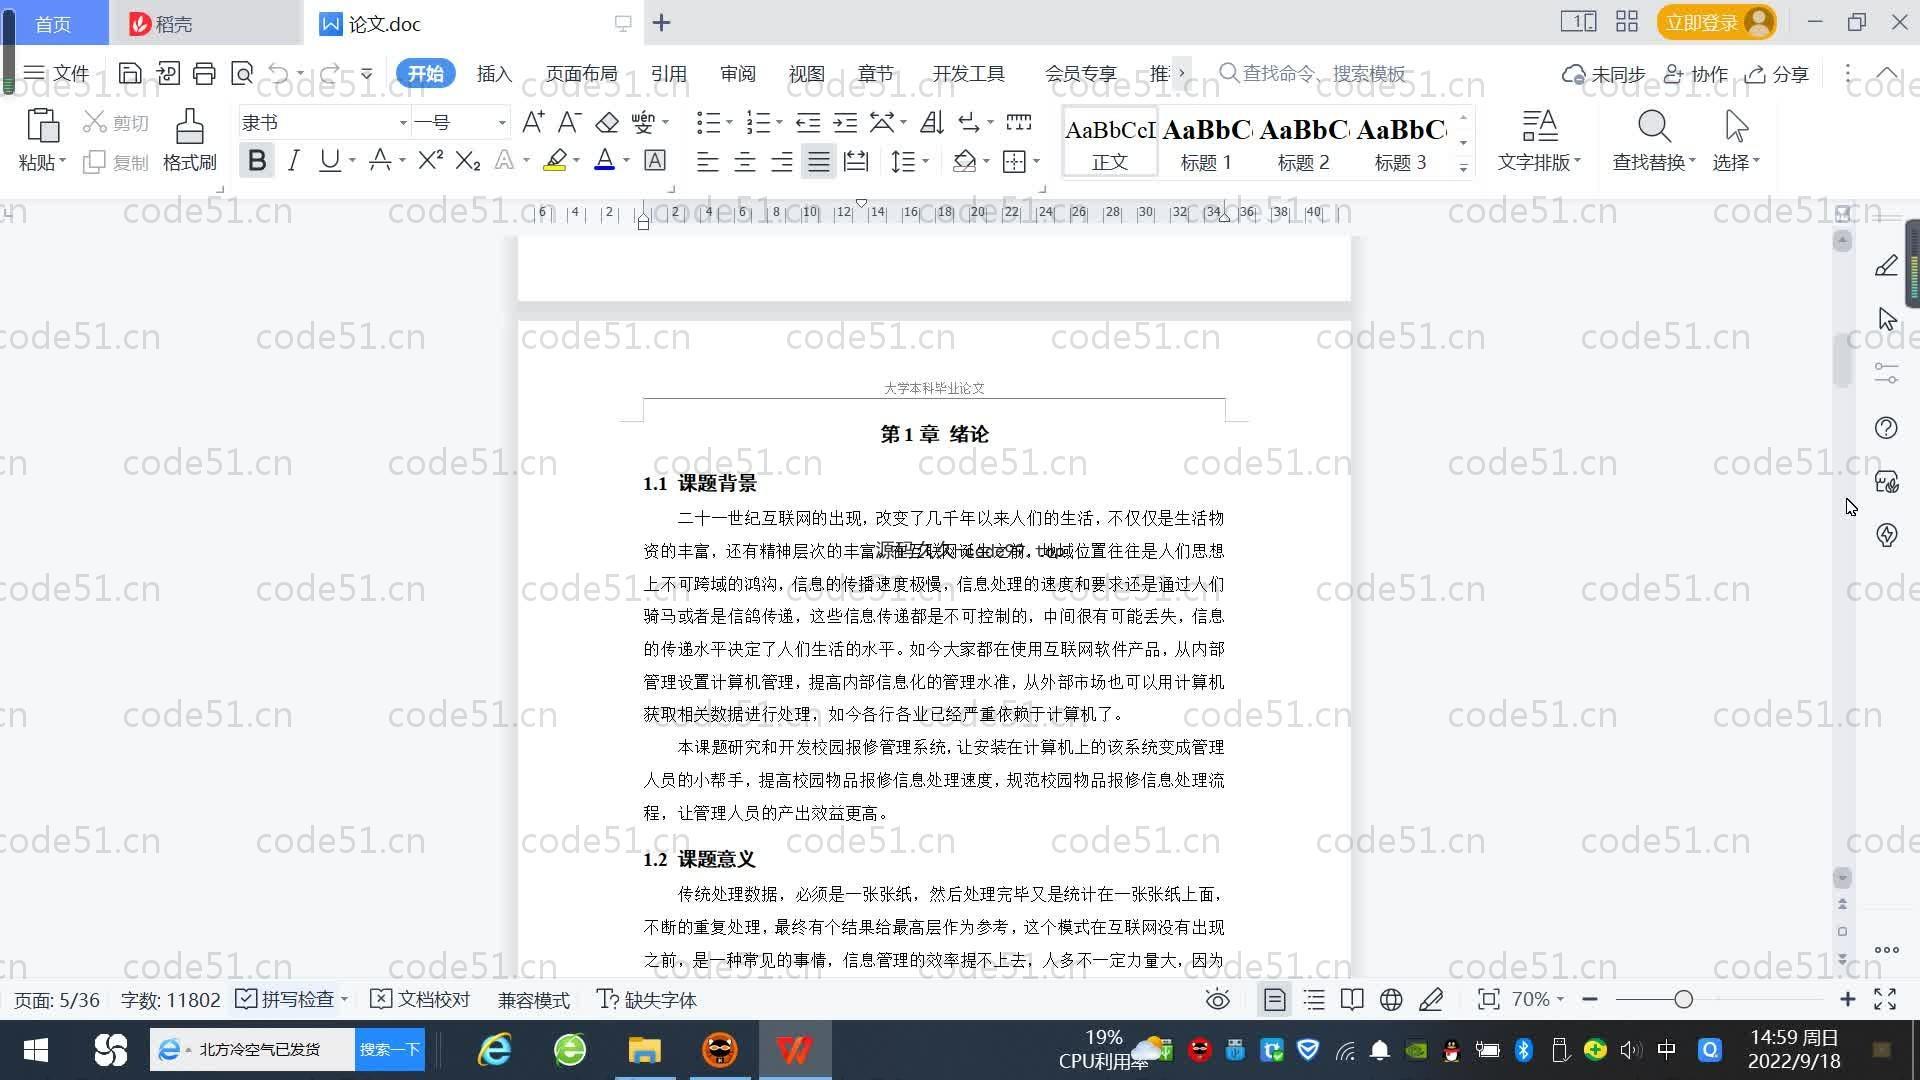
Task: Clear formatting with eraser icon
Action: 607,122
